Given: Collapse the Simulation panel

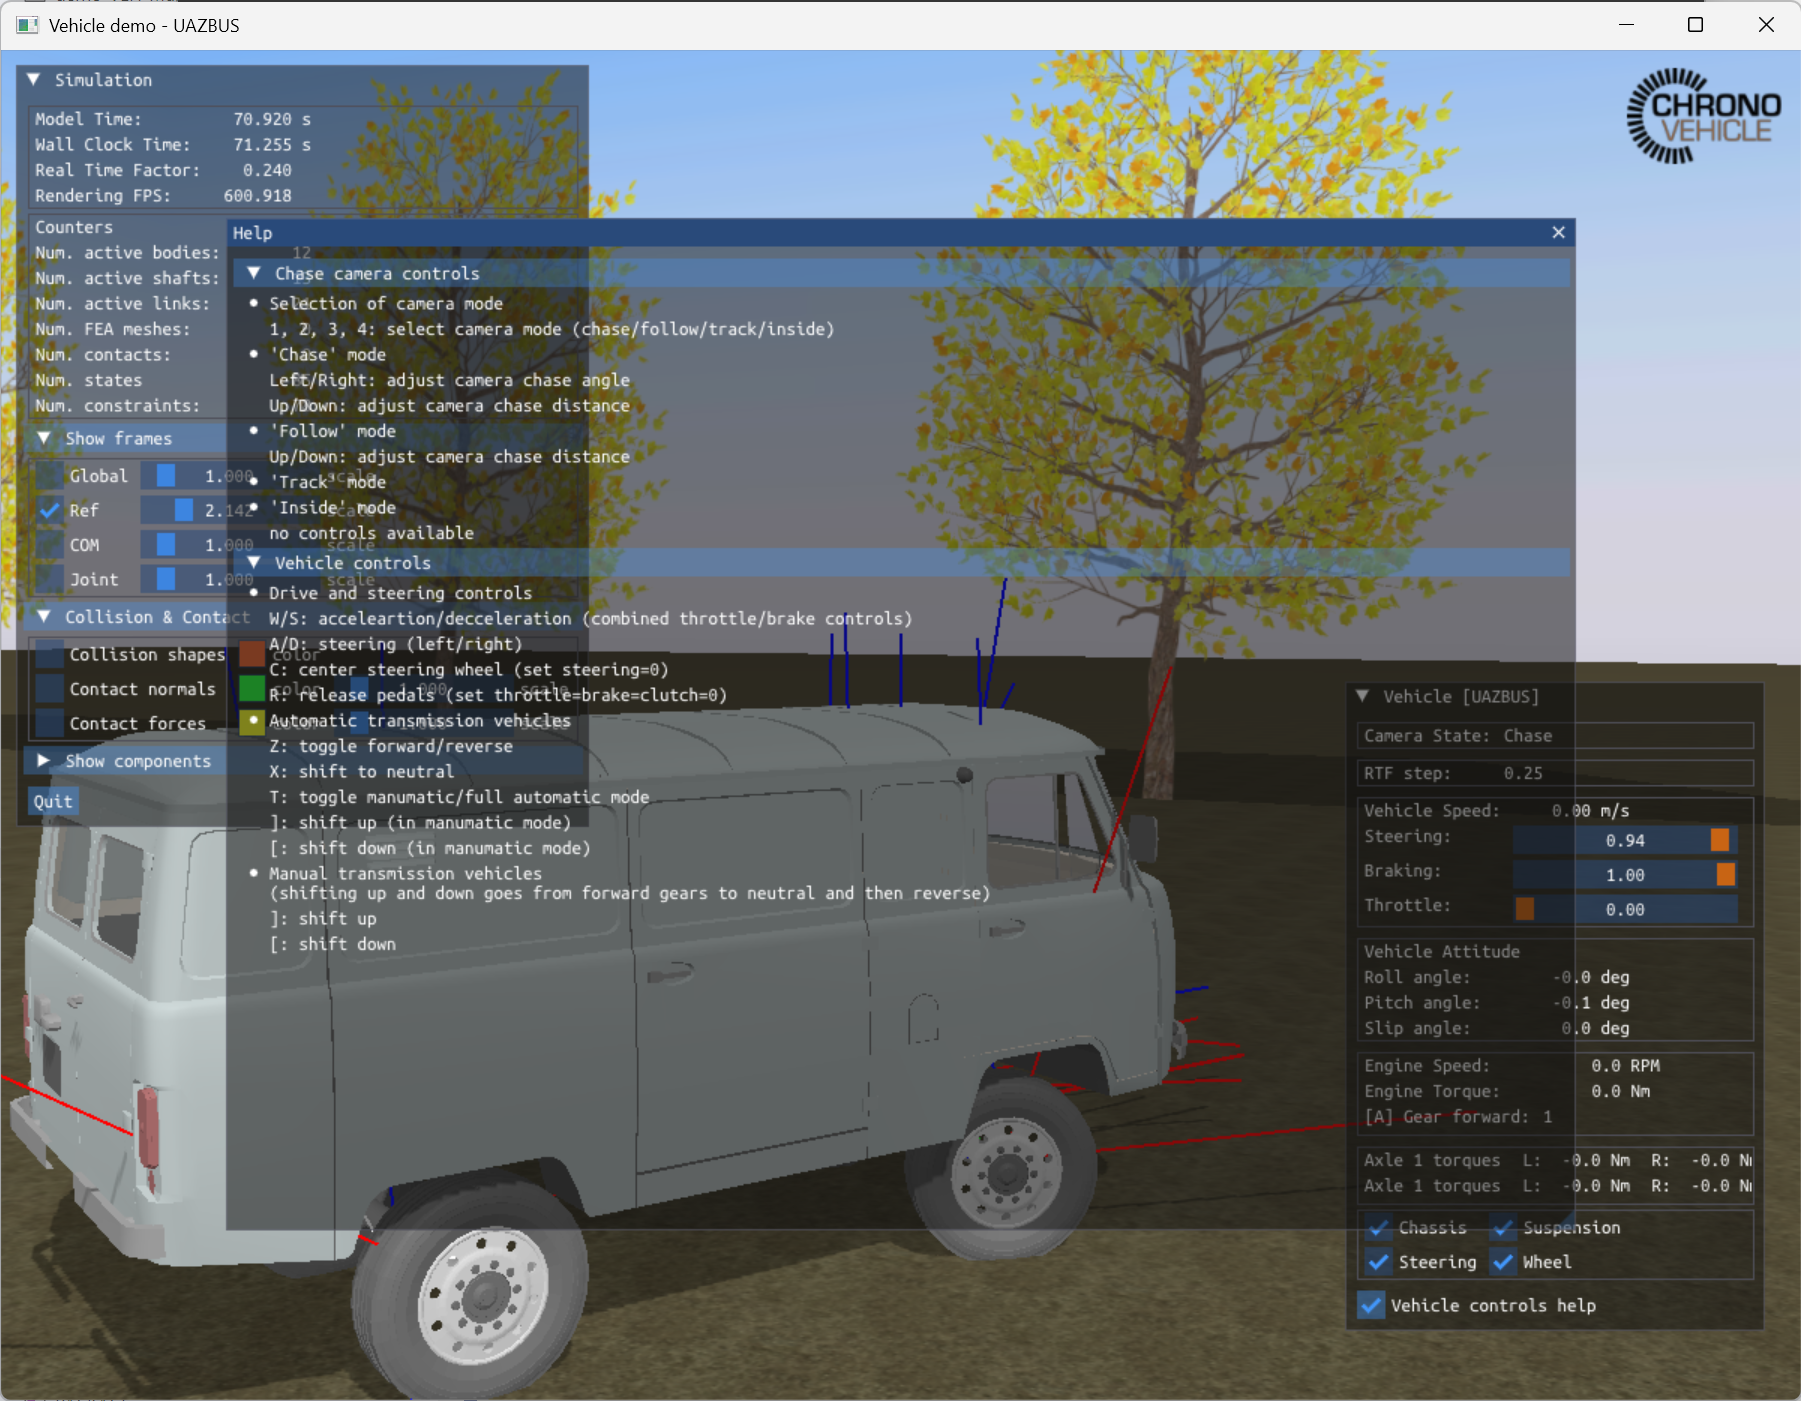Looking at the screenshot, I should [33, 79].
